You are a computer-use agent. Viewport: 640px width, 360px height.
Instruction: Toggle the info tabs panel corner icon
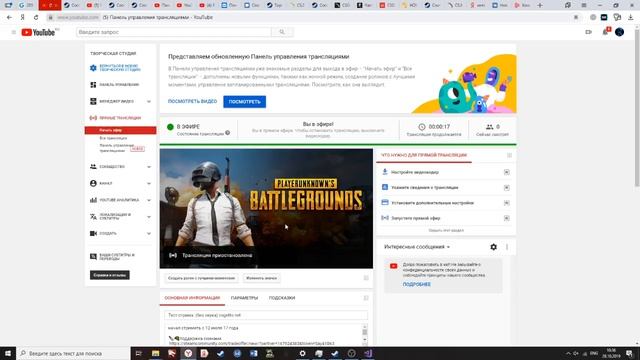(x=366, y=298)
